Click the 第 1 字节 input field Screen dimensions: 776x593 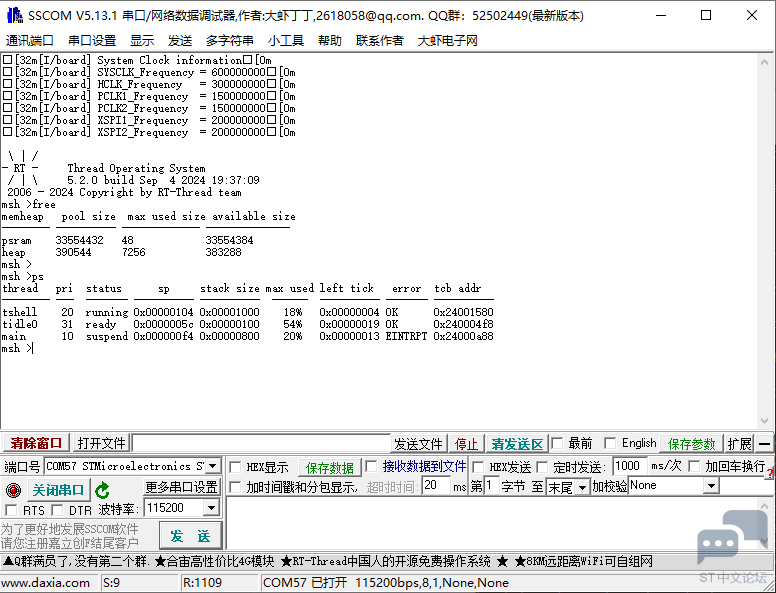(x=491, y=486)
